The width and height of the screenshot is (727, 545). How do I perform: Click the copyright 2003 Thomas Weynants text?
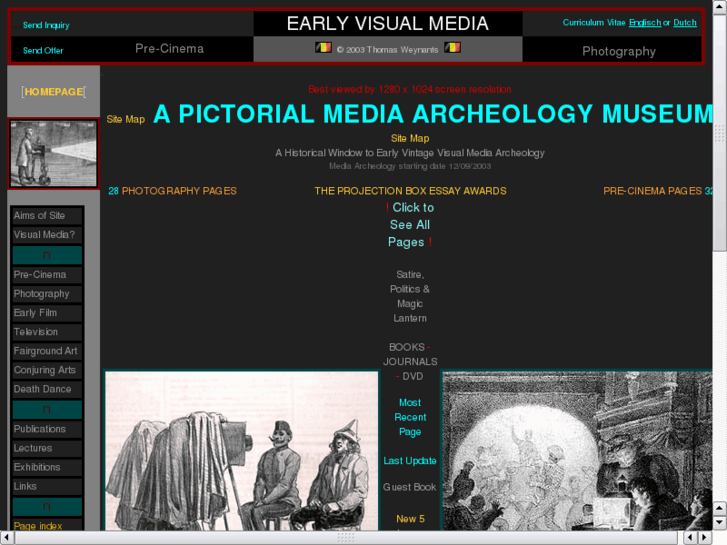pos(388,50)
